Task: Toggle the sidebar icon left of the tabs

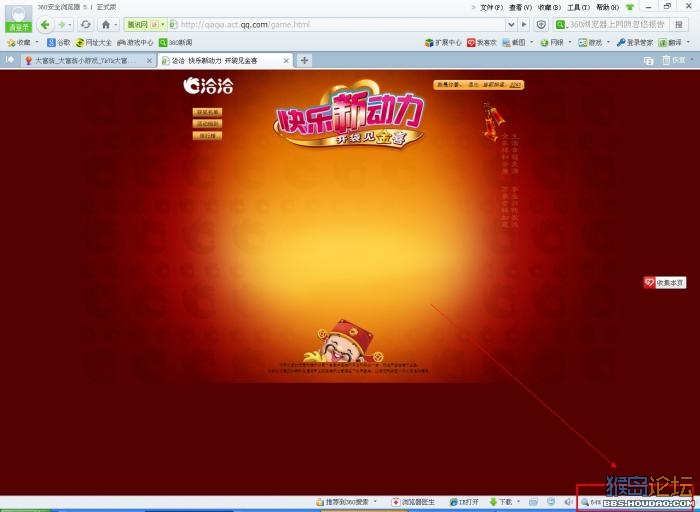Action: (9, 60)
